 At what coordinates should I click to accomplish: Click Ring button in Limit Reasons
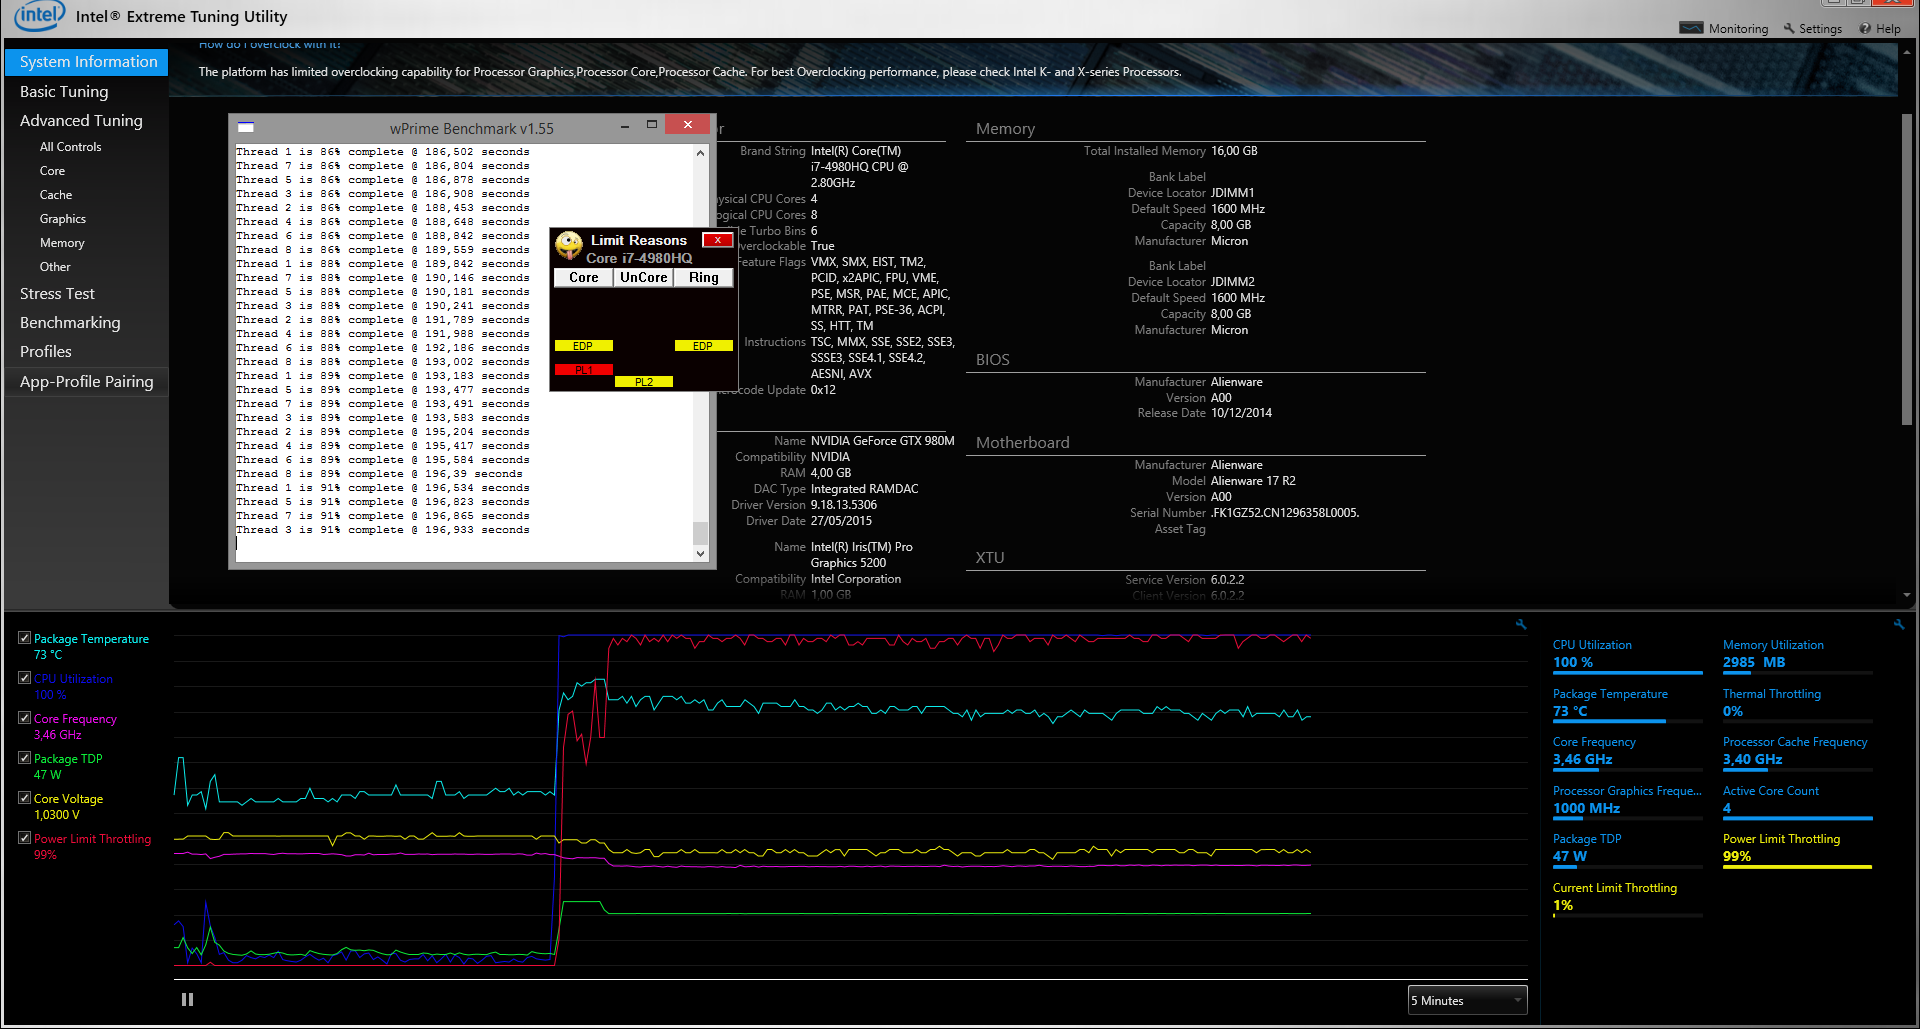[x=704, y=278]
